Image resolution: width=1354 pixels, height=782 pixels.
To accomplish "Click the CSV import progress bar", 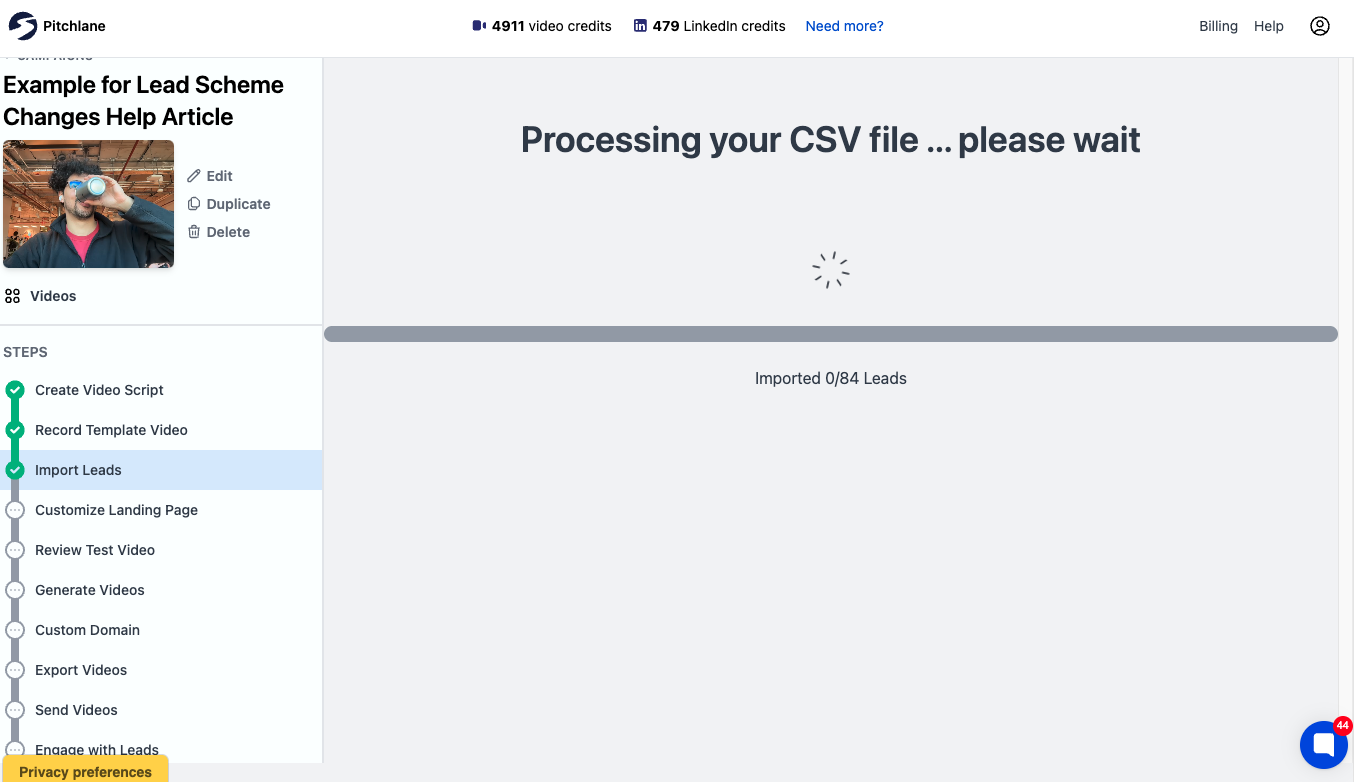I will tap(831, 334).
